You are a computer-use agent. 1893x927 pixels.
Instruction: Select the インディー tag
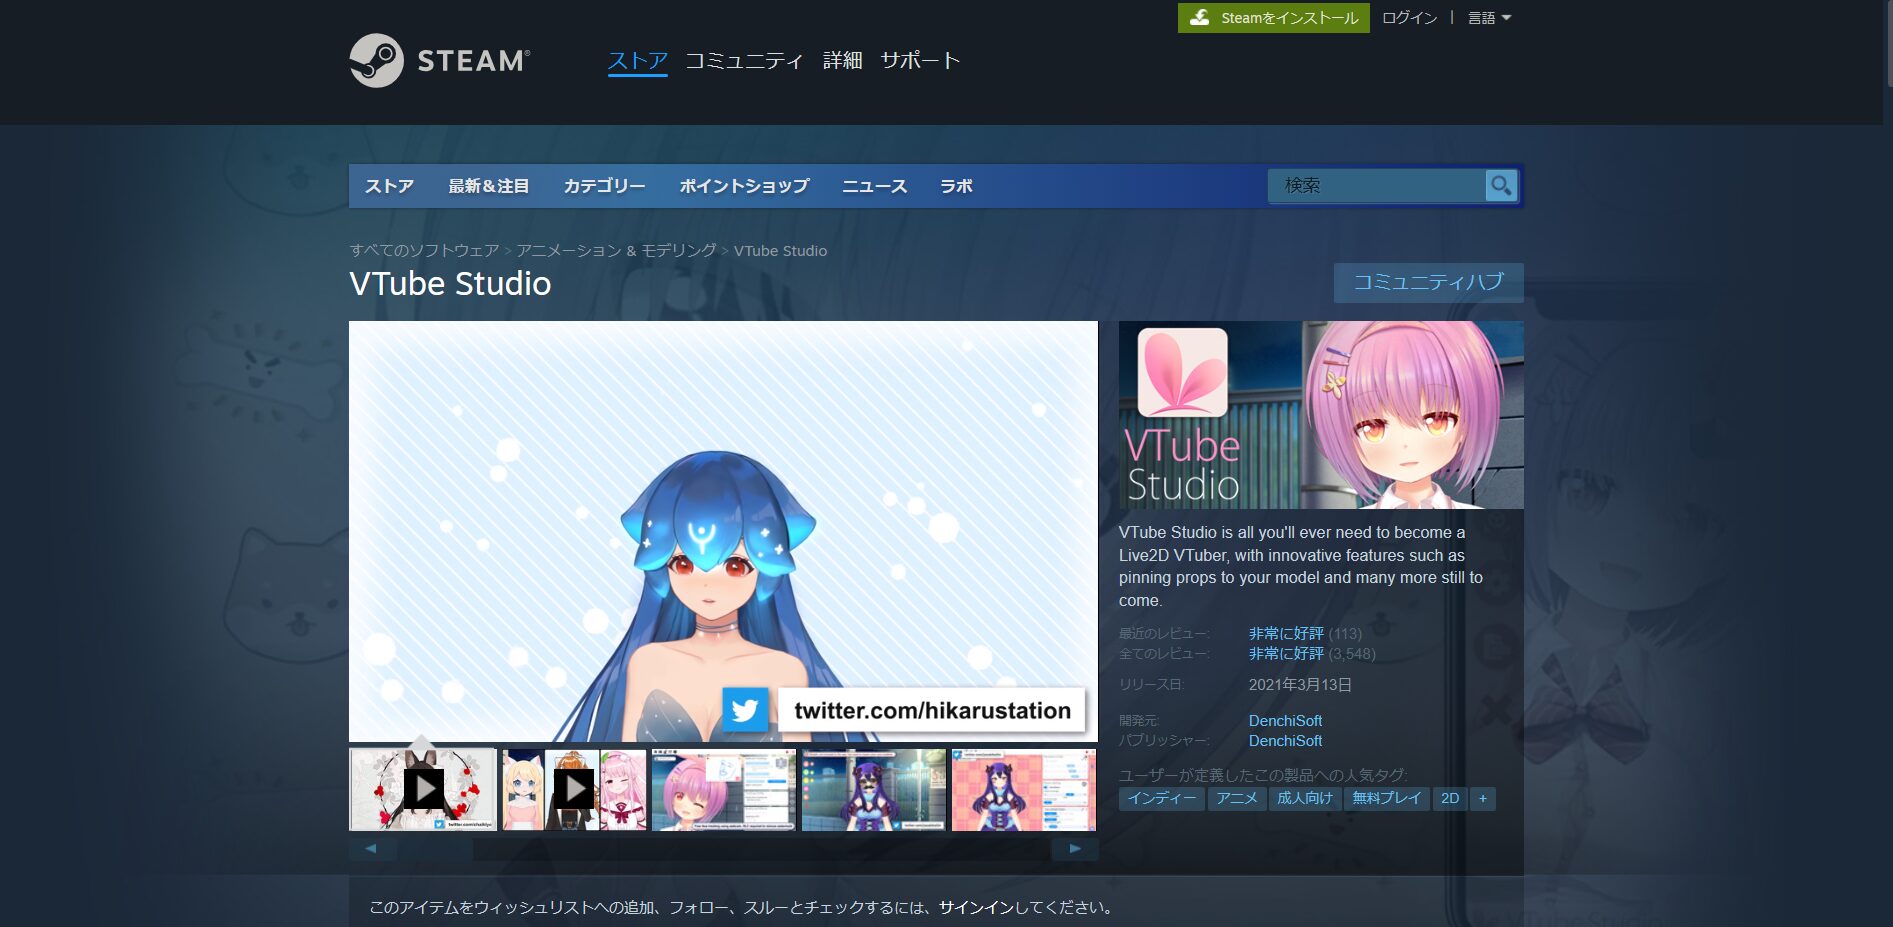coord(1161,798)
